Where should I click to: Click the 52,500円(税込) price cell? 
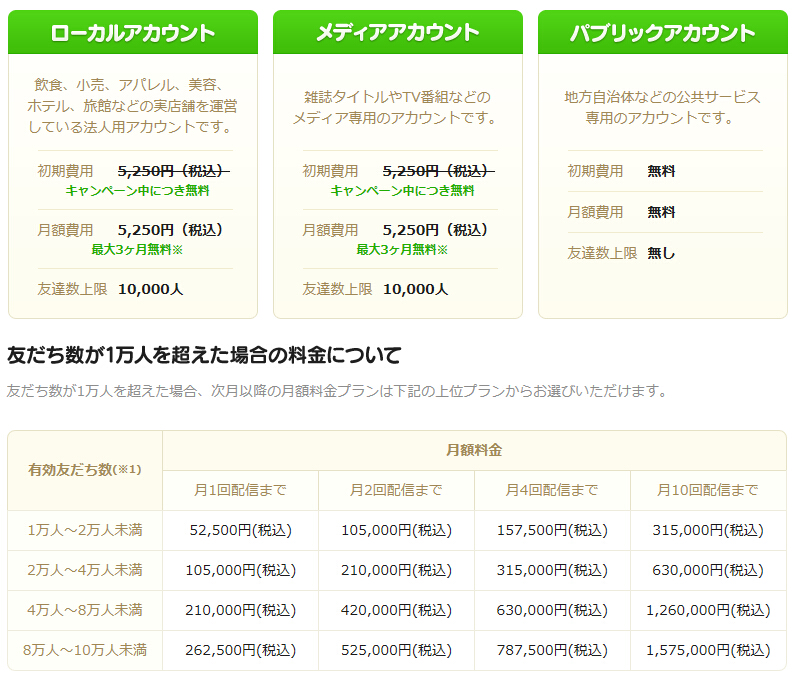pyautogui.click(x=240, y=530)
